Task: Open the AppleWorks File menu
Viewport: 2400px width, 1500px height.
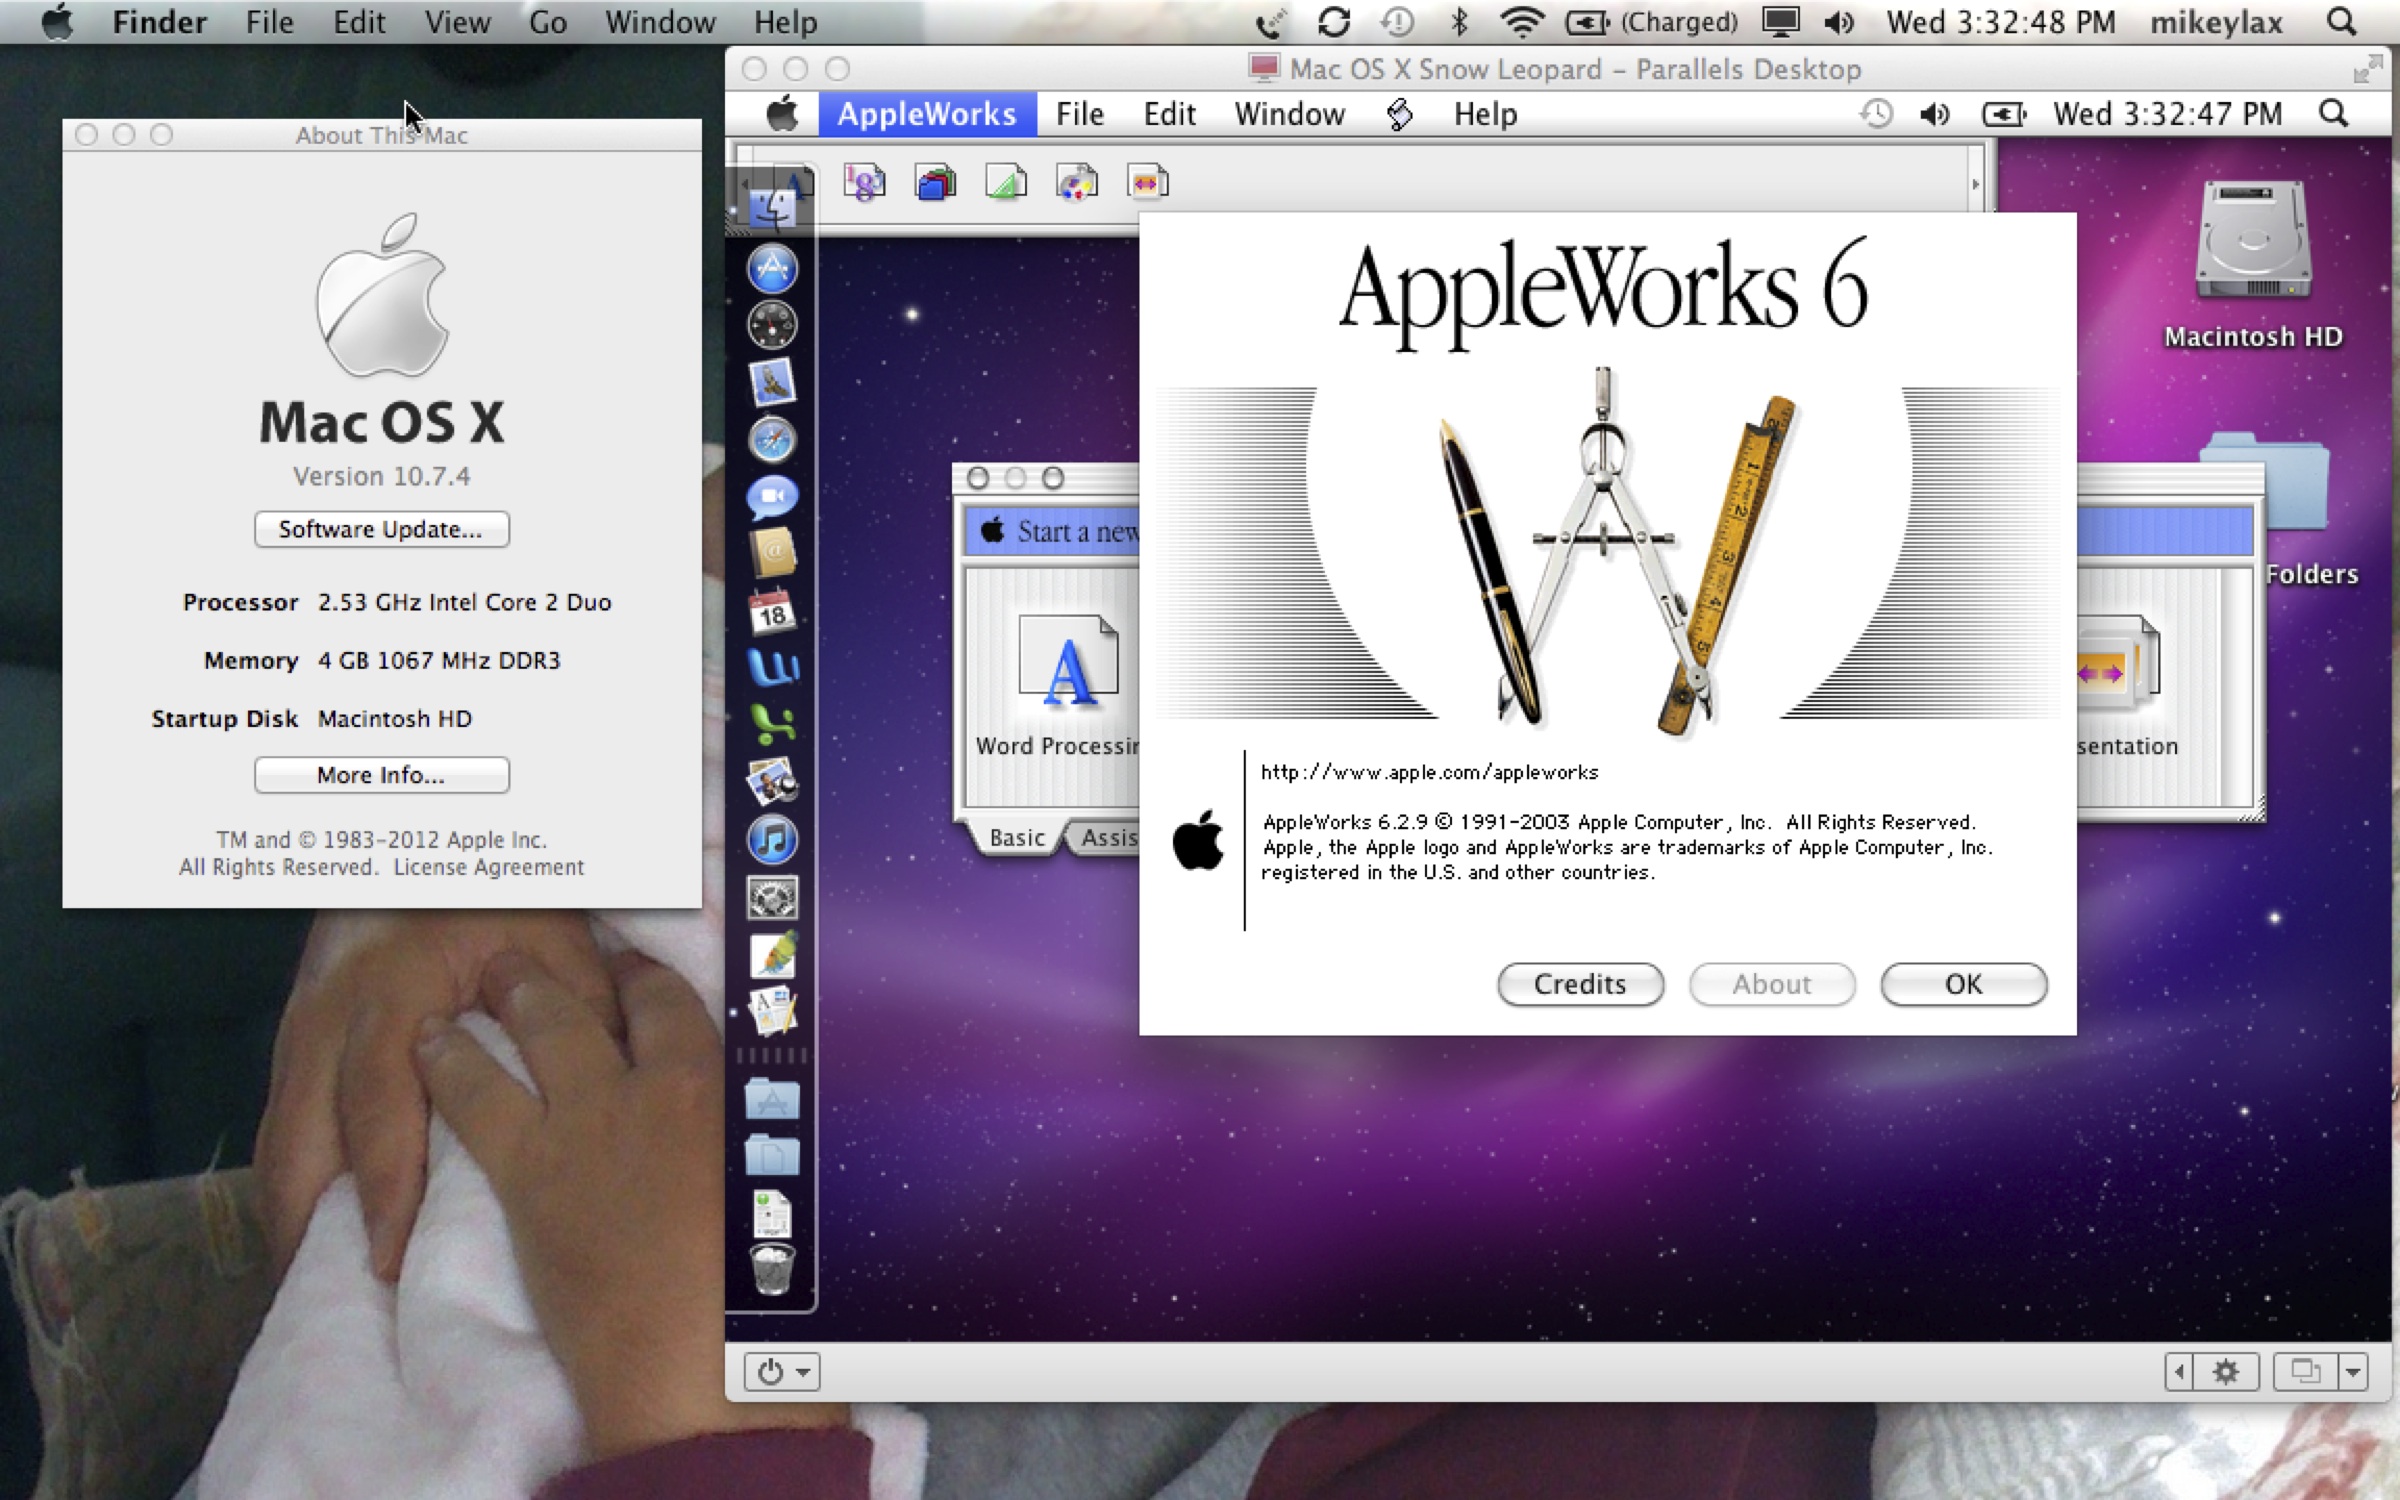Action: 1079,114
